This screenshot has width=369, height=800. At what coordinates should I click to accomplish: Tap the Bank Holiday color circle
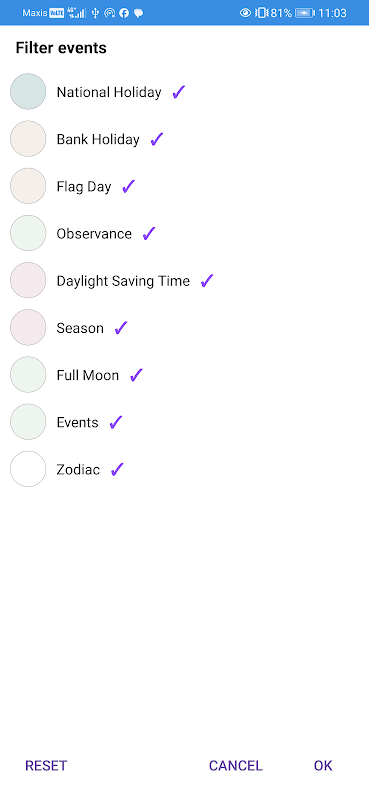coord(28,139)
